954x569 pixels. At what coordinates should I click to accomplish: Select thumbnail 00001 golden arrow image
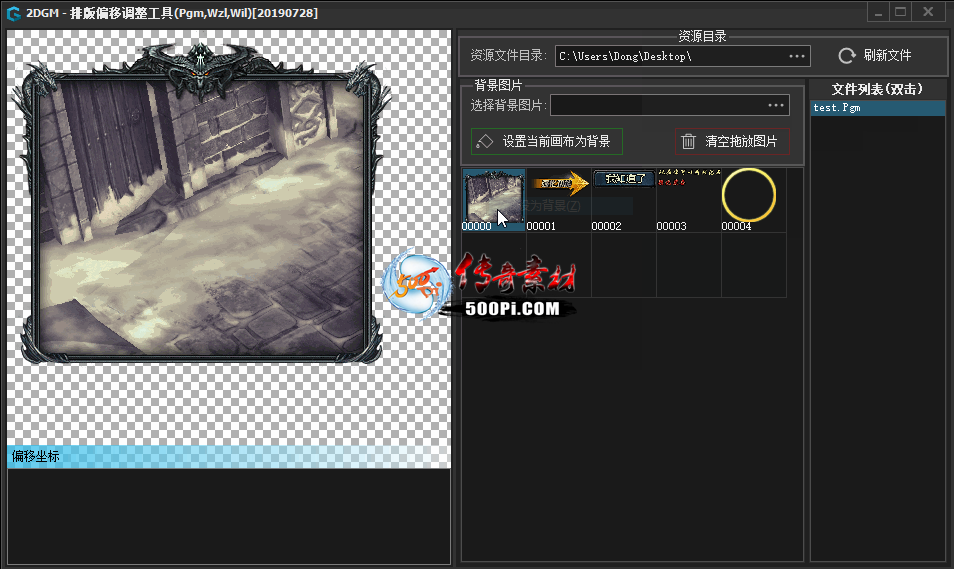click(559, 200)
